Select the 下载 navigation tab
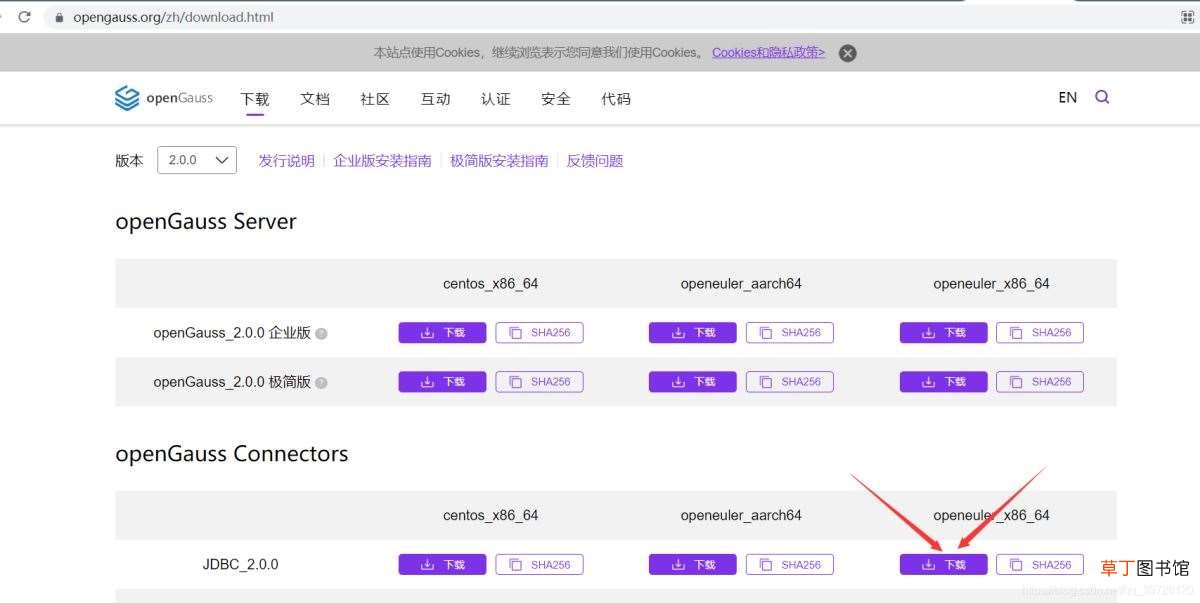The image size is (1200, 603). tap(255, 98)
